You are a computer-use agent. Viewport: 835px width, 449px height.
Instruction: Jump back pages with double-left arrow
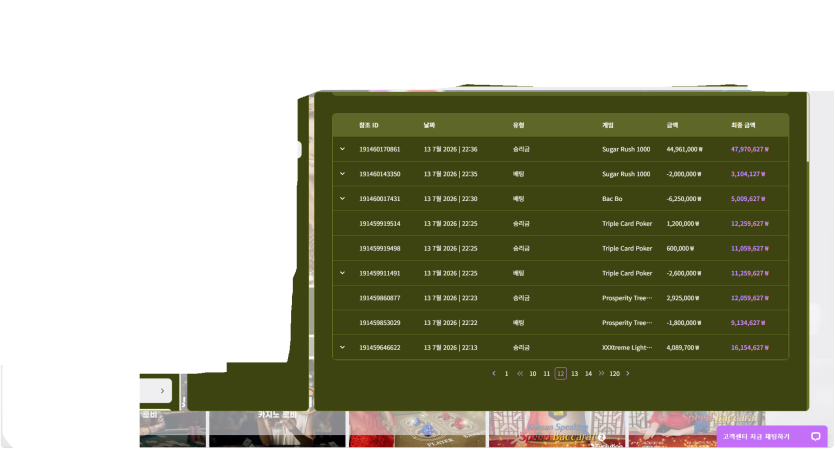[520, 373]
